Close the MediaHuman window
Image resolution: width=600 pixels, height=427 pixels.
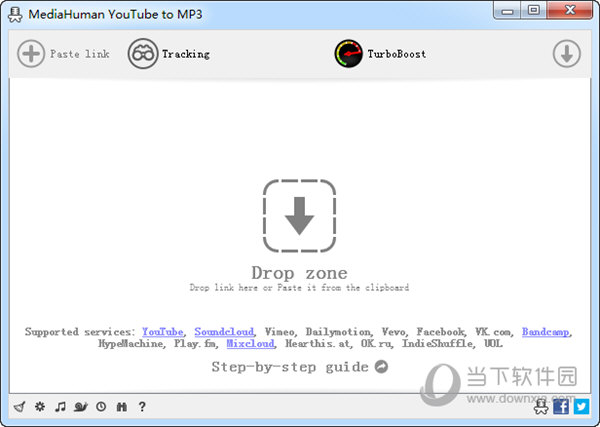(570, 10)
